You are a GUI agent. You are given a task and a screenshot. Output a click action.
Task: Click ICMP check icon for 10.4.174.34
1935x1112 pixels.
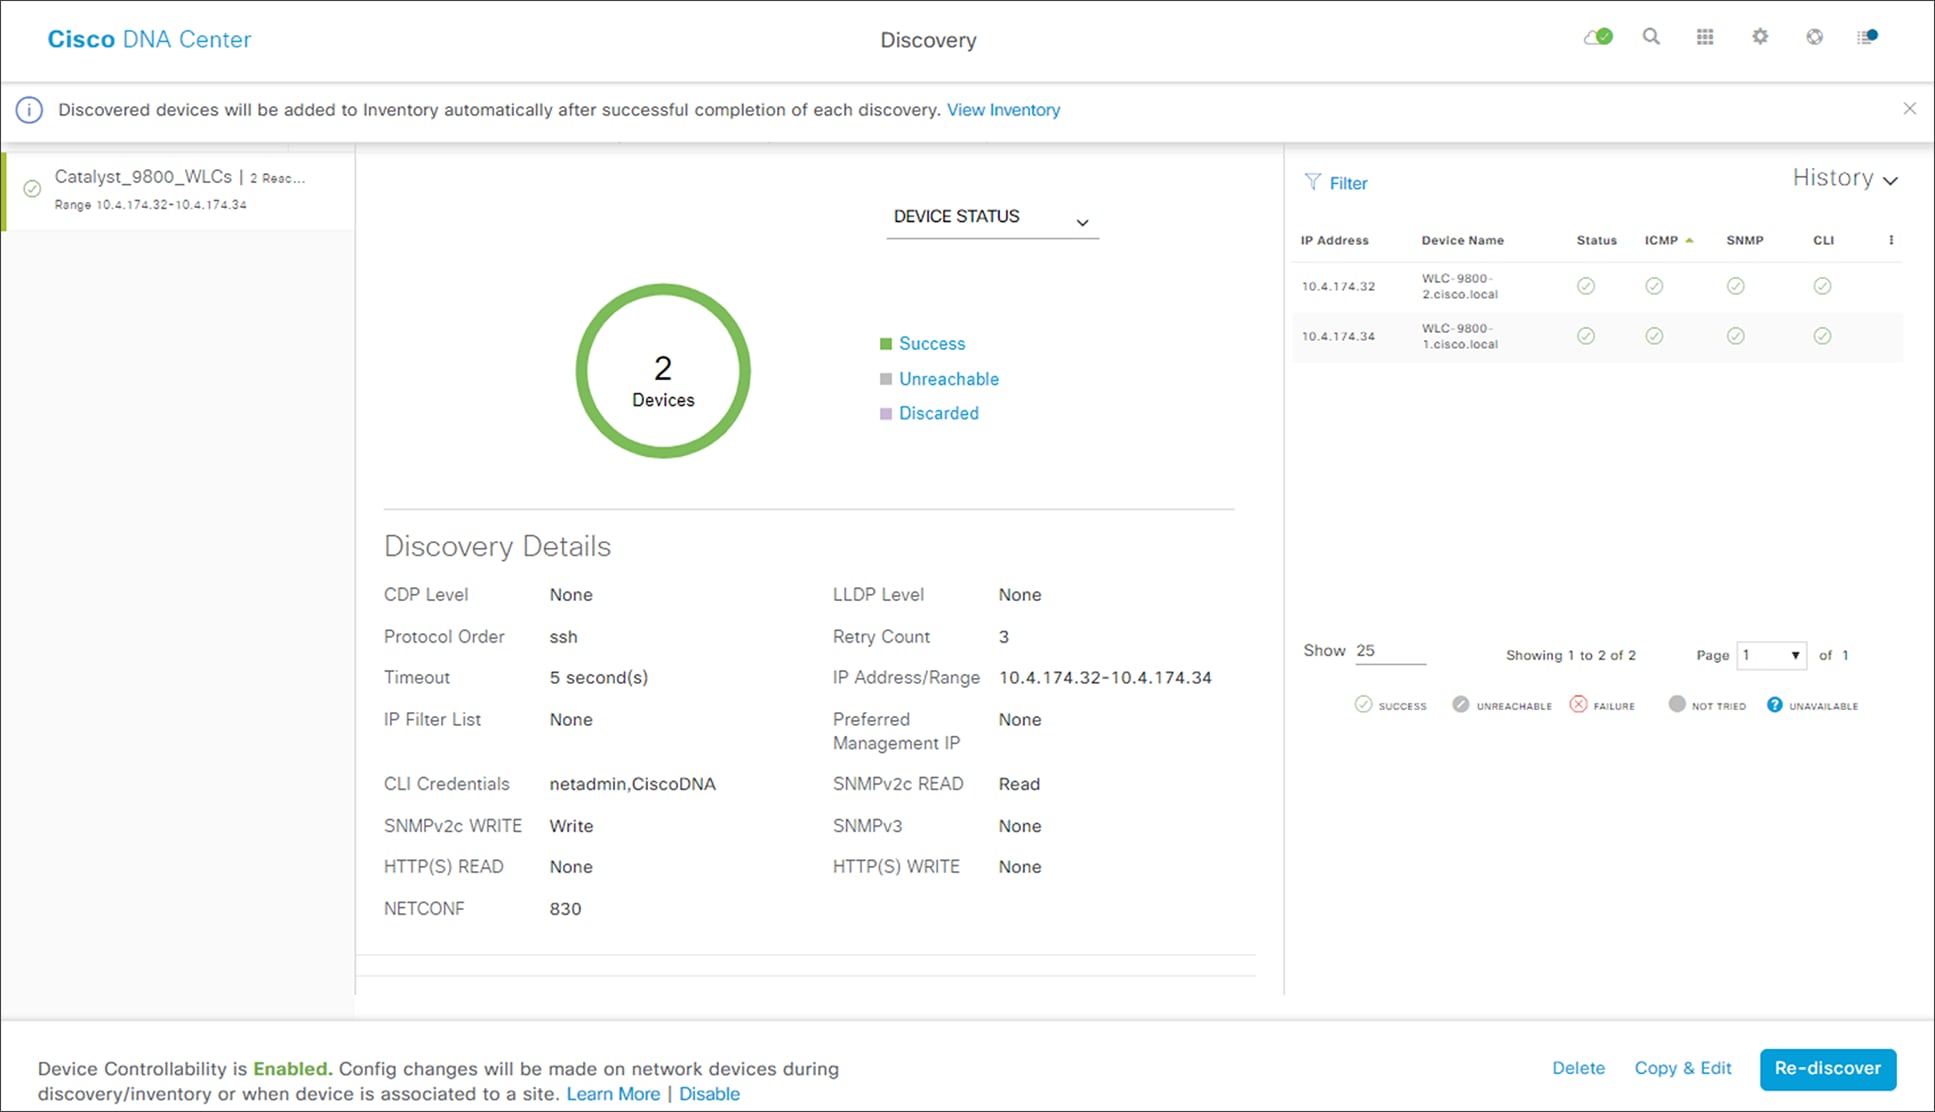(x=1654, y=336)
